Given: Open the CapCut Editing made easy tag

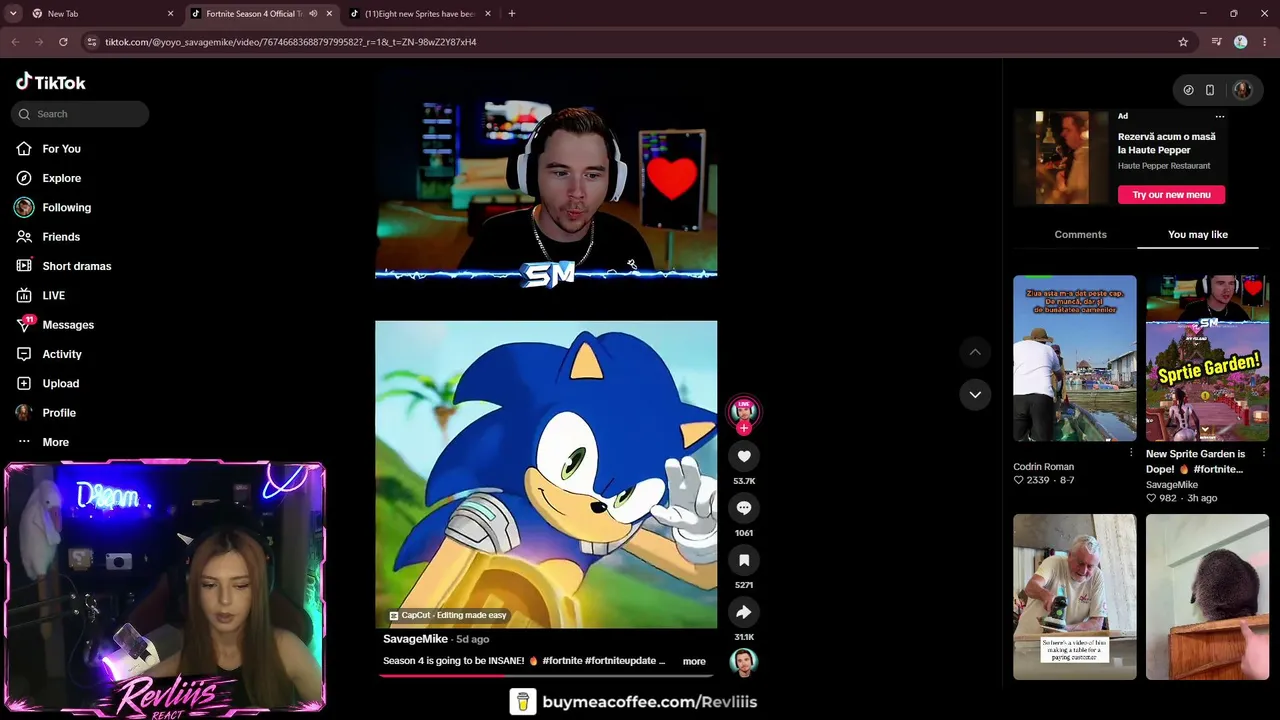Looking at the screenshot, I should [448, 615].
